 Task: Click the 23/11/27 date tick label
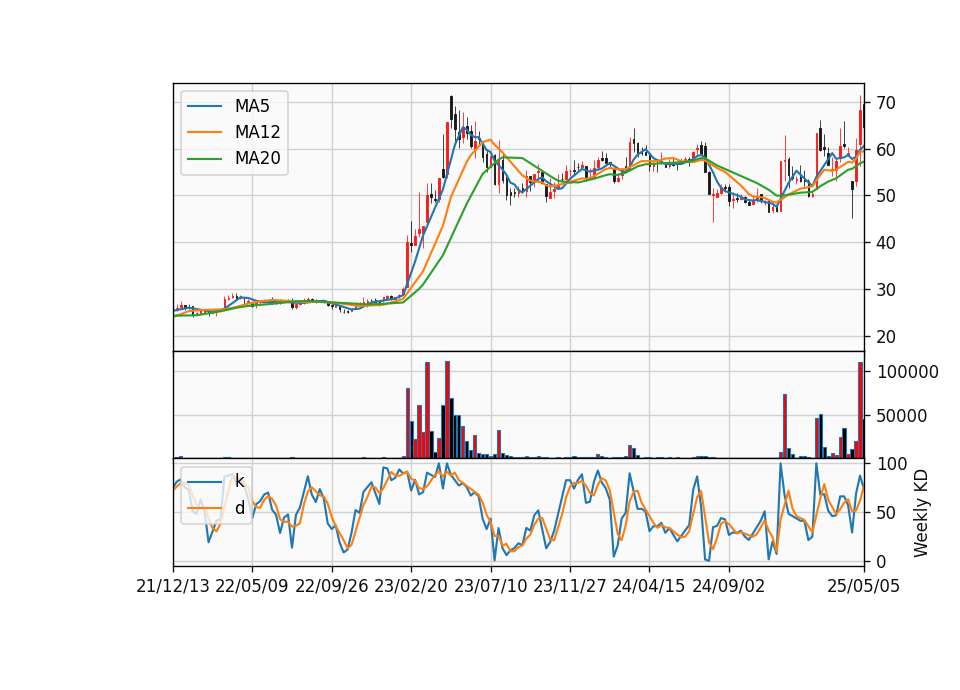coord(570,587)
